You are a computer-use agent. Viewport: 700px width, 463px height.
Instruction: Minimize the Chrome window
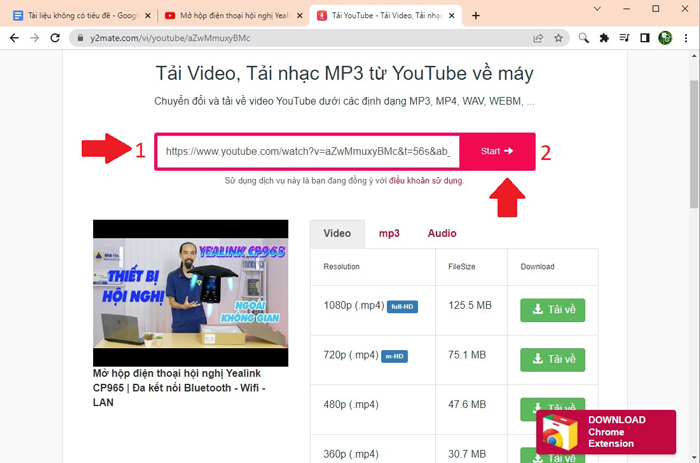[626, 8]
